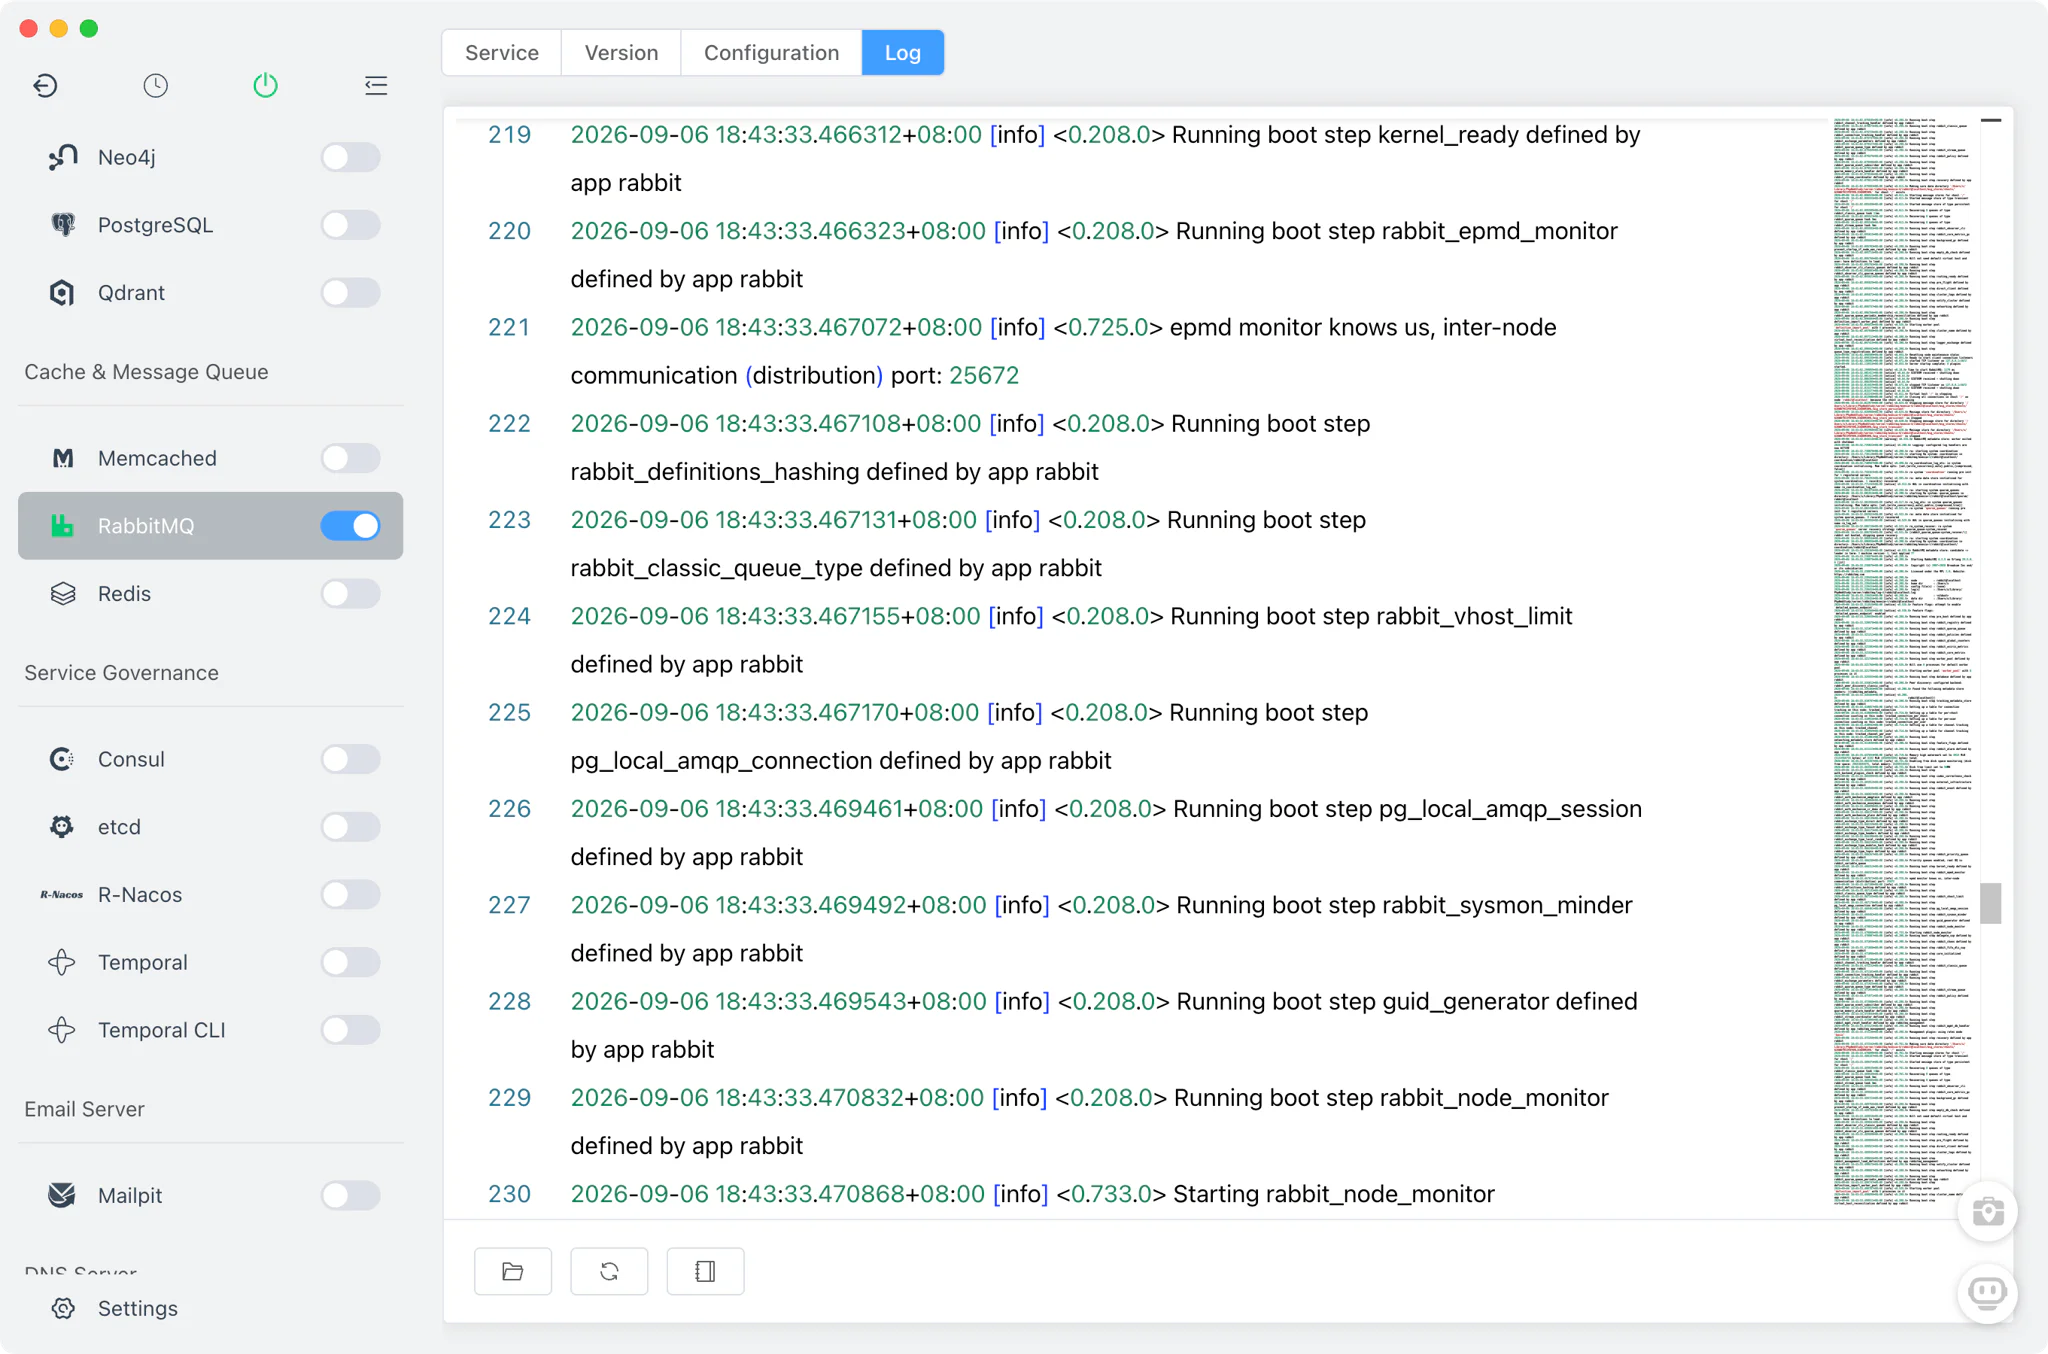Enable the Temporal toggle switch

351,962
